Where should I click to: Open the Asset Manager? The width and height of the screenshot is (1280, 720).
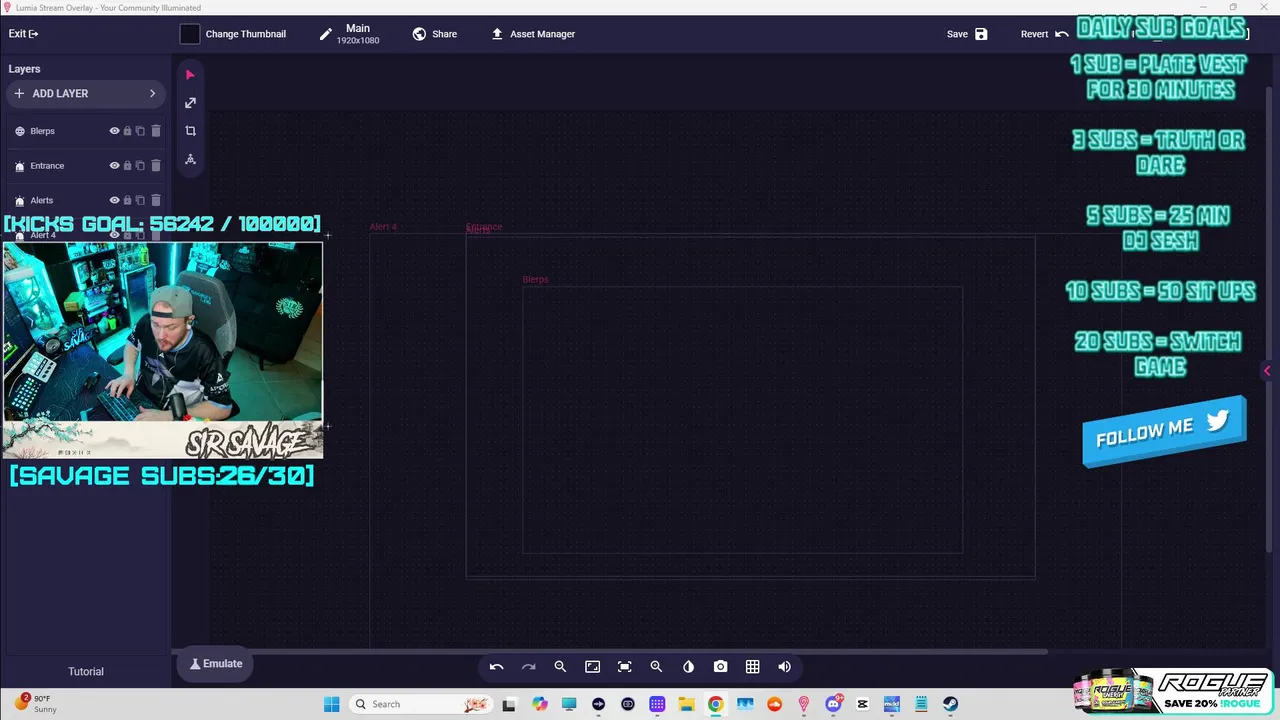(532, 34)
